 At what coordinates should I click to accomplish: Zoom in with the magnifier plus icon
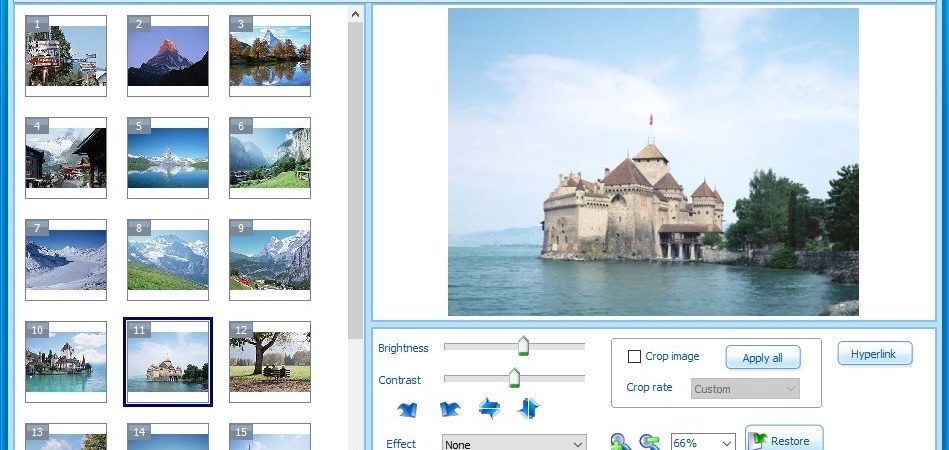point(620,442)
